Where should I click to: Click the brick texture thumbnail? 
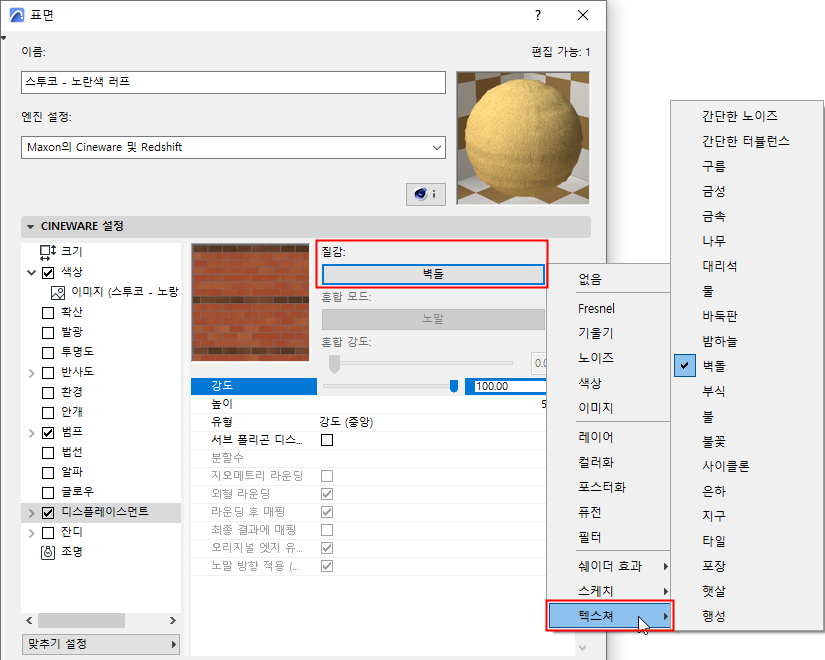pos(250,302)
